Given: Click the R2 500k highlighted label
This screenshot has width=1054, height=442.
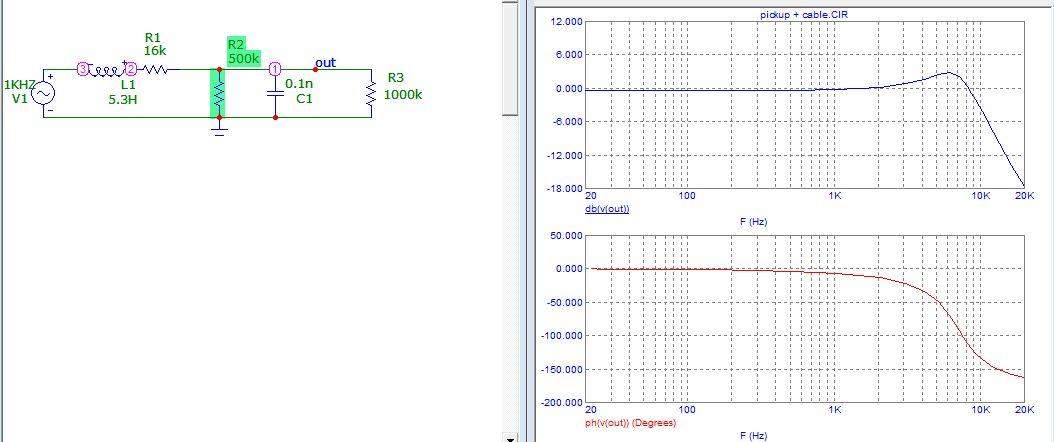Looking at the screenshot, I should [243, 52].
